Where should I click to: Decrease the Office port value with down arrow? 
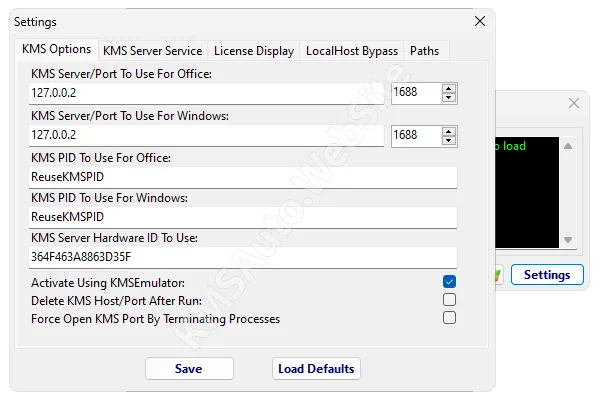[449, 97]
